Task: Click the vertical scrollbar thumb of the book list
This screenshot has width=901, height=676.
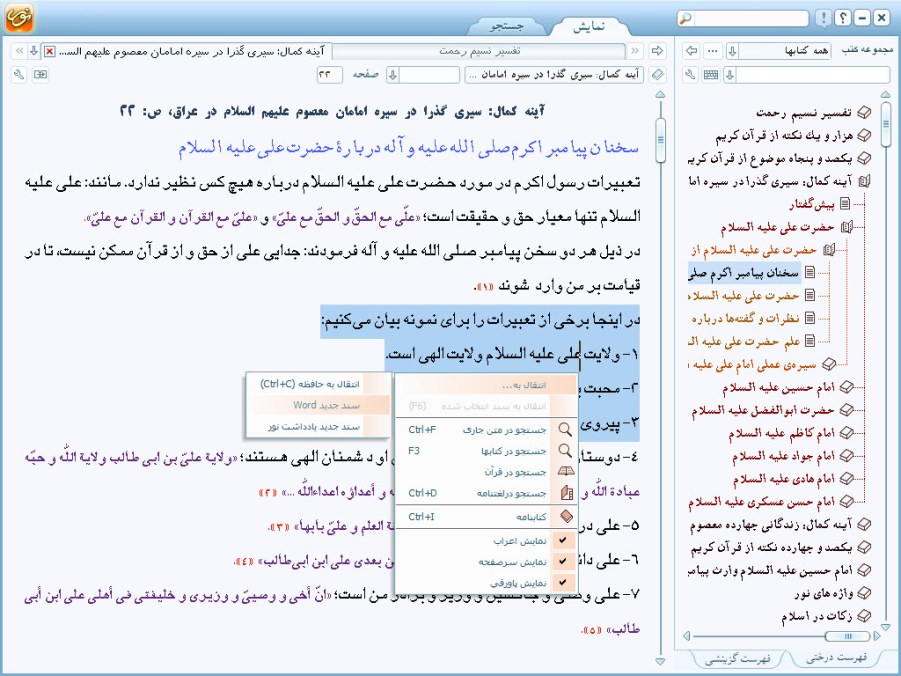Action: (x=885, y=123)
